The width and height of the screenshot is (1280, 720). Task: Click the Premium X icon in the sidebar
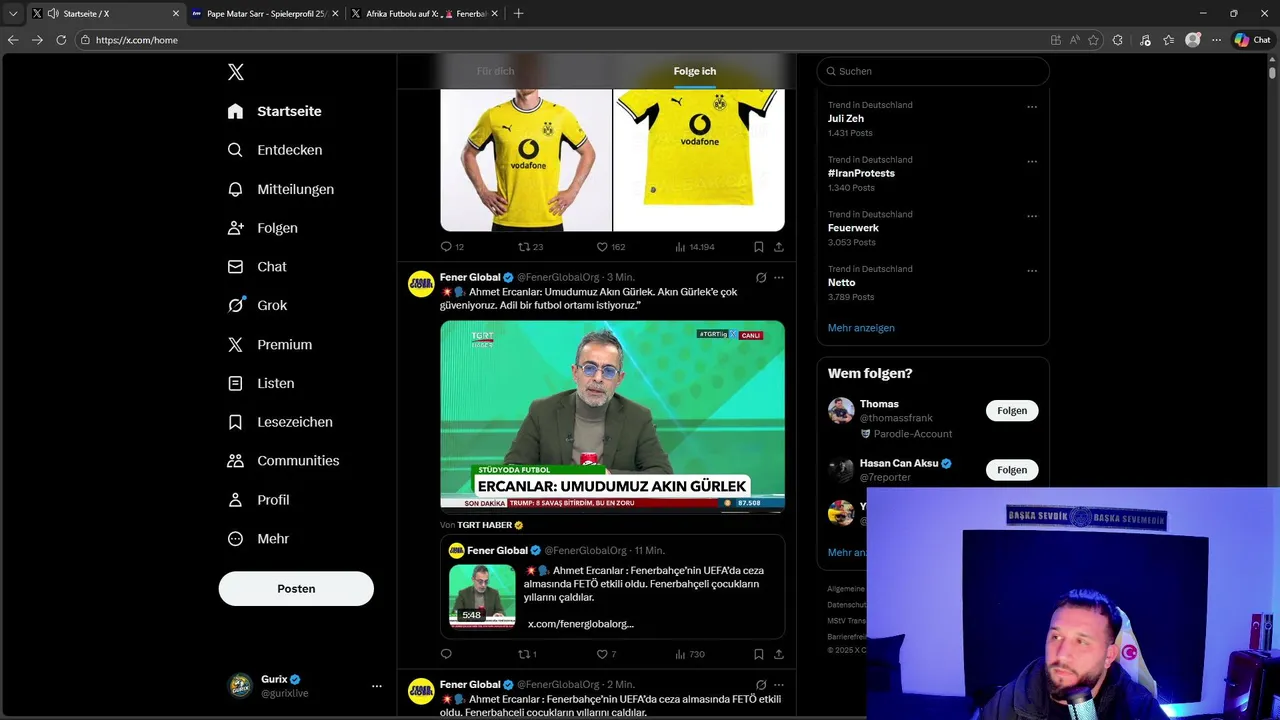click(235, 344)
